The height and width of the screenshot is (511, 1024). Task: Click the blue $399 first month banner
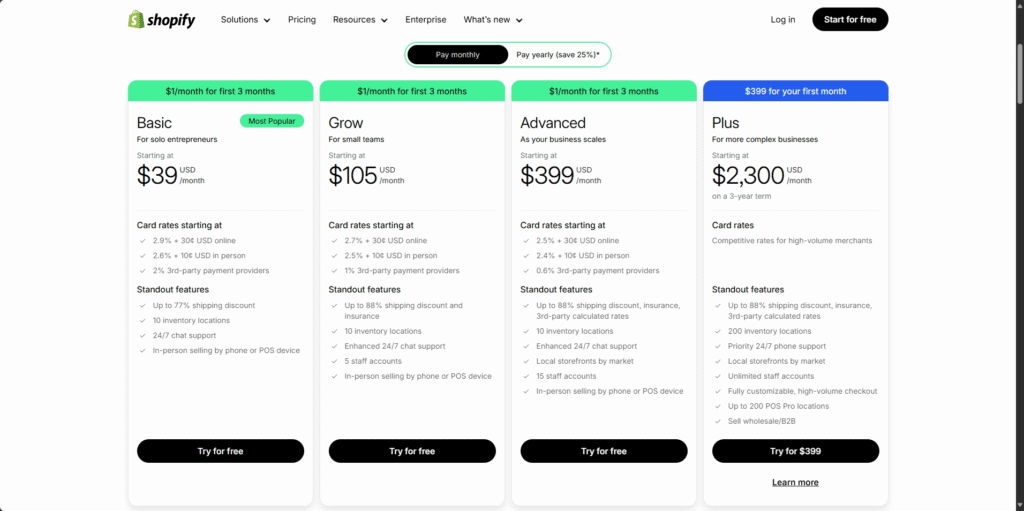click(795, 91)
